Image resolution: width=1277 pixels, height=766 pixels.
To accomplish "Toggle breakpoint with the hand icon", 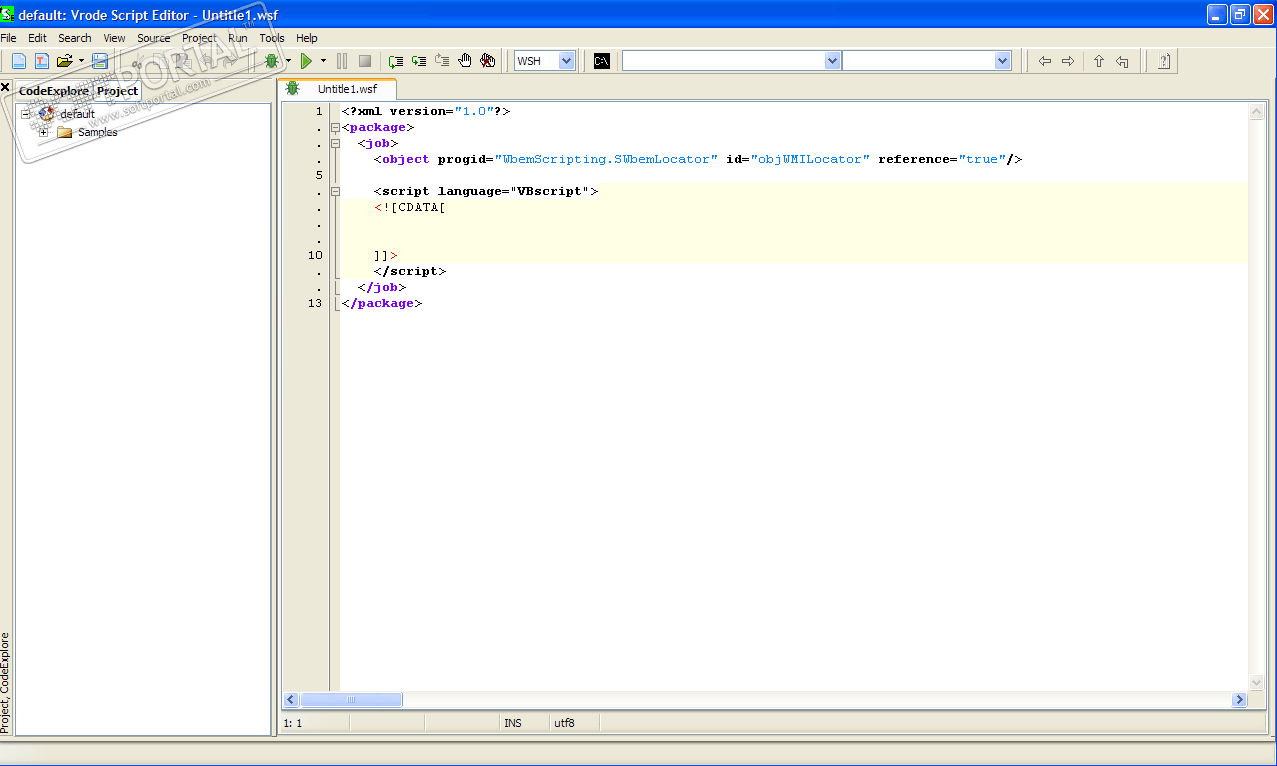I will click(465, 61).
